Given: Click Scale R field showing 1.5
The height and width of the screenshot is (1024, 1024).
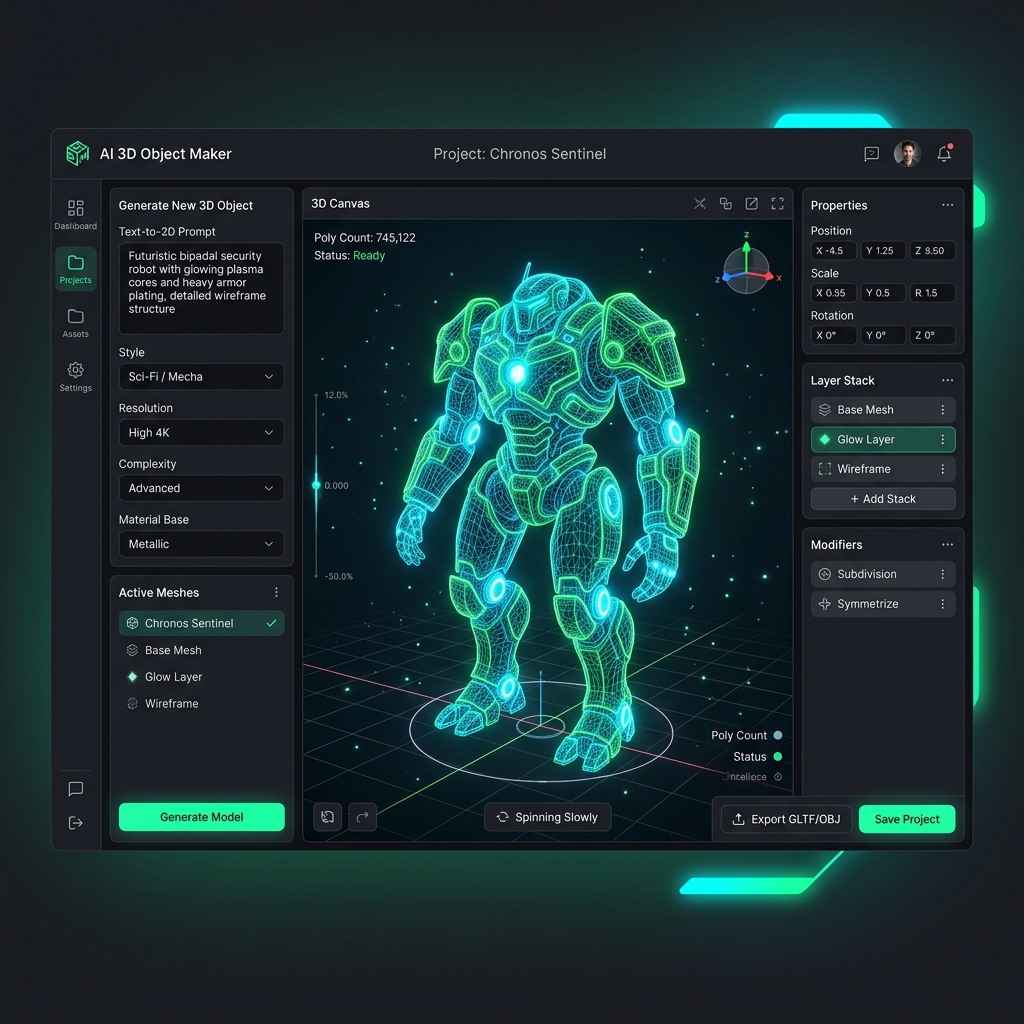Looking at the screenshot, I should (933, 293).
